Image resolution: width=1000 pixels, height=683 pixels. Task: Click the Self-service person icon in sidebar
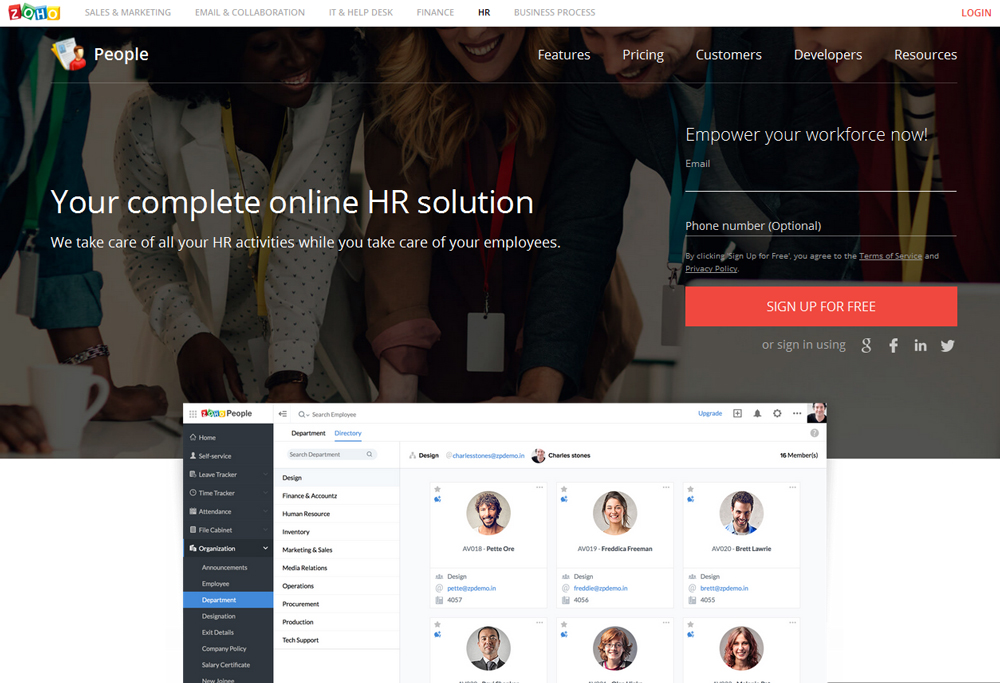pyautogui.click(x=193, y=456)
